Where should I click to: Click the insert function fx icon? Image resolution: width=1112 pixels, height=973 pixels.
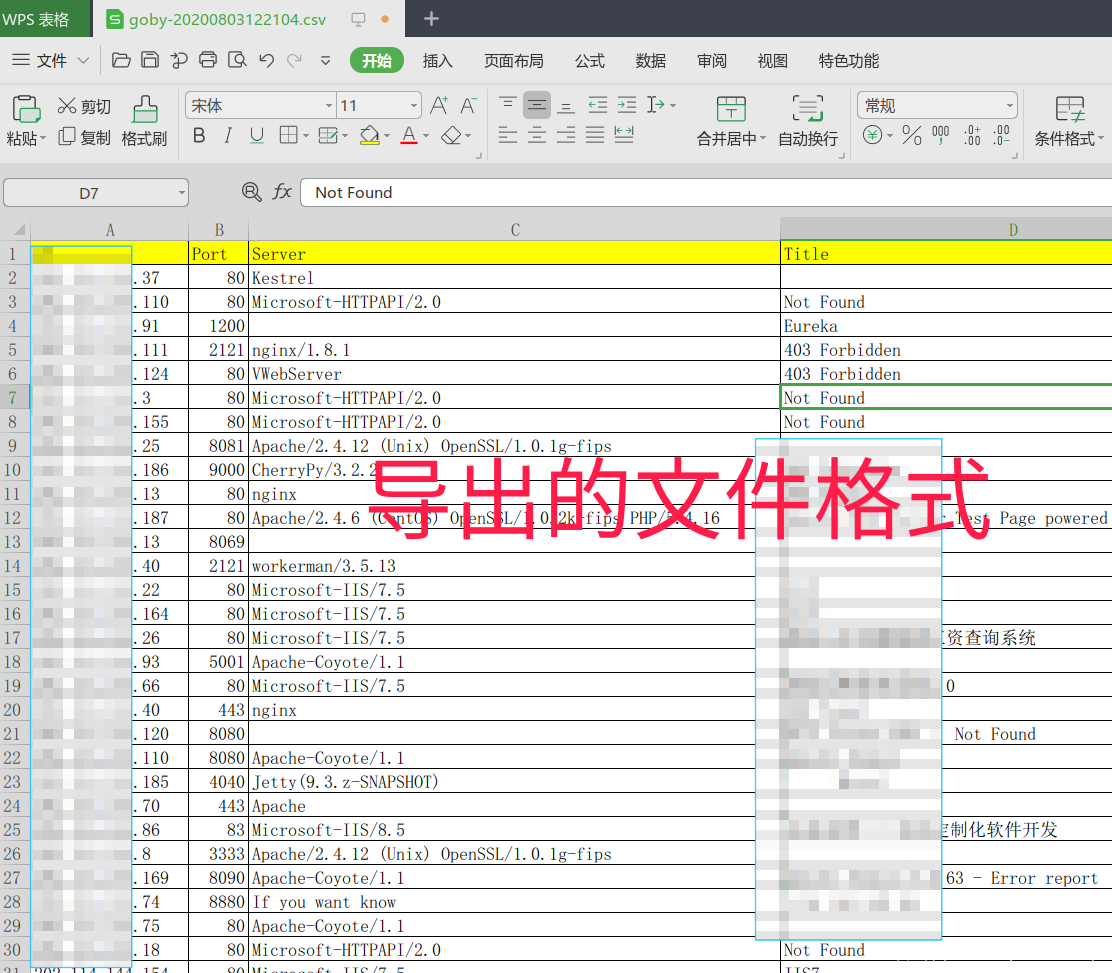click(x=283, y=192)
